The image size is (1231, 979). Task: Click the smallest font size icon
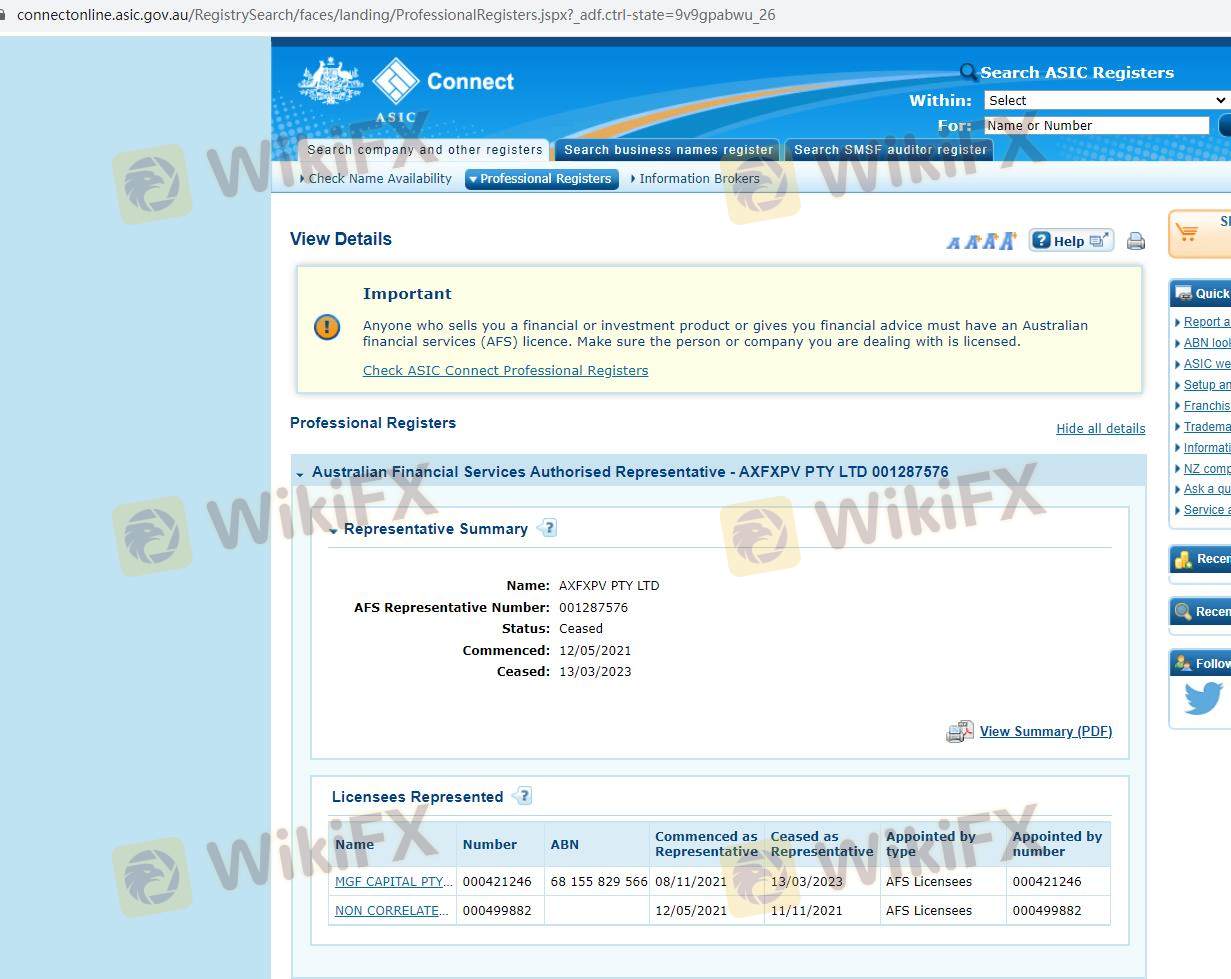point(953,242)
